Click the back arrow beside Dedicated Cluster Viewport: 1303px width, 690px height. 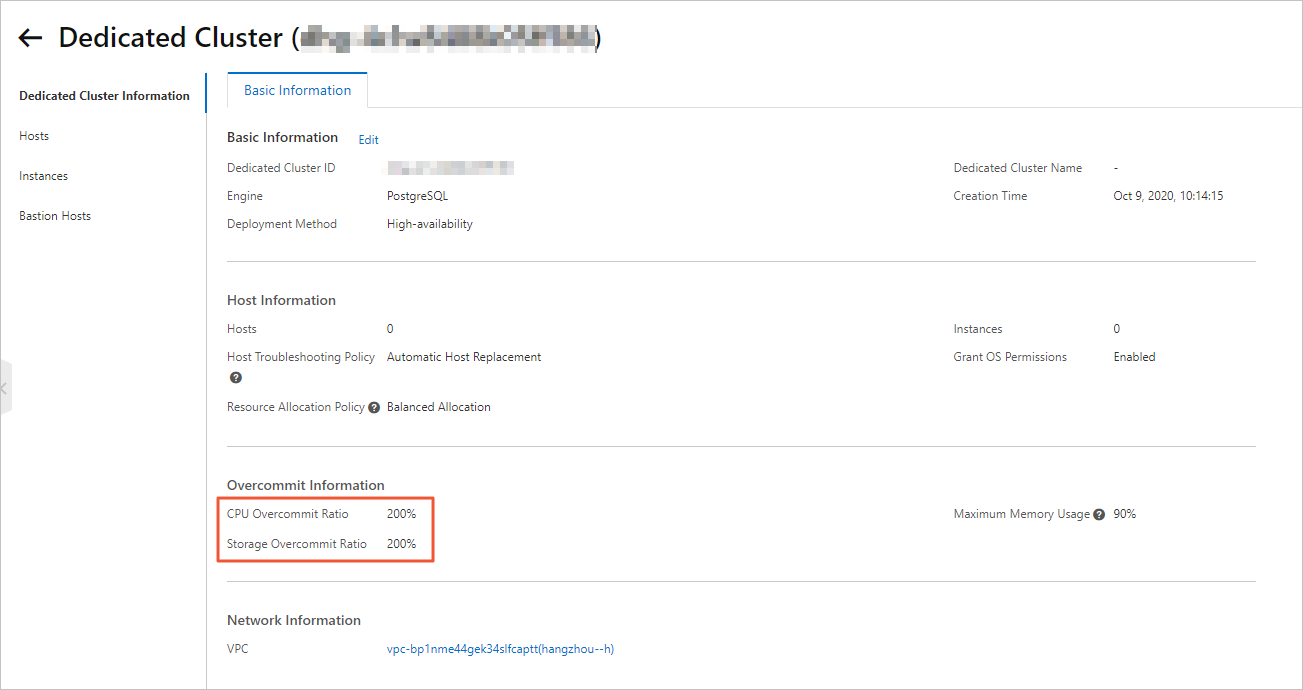click(30, 38)
